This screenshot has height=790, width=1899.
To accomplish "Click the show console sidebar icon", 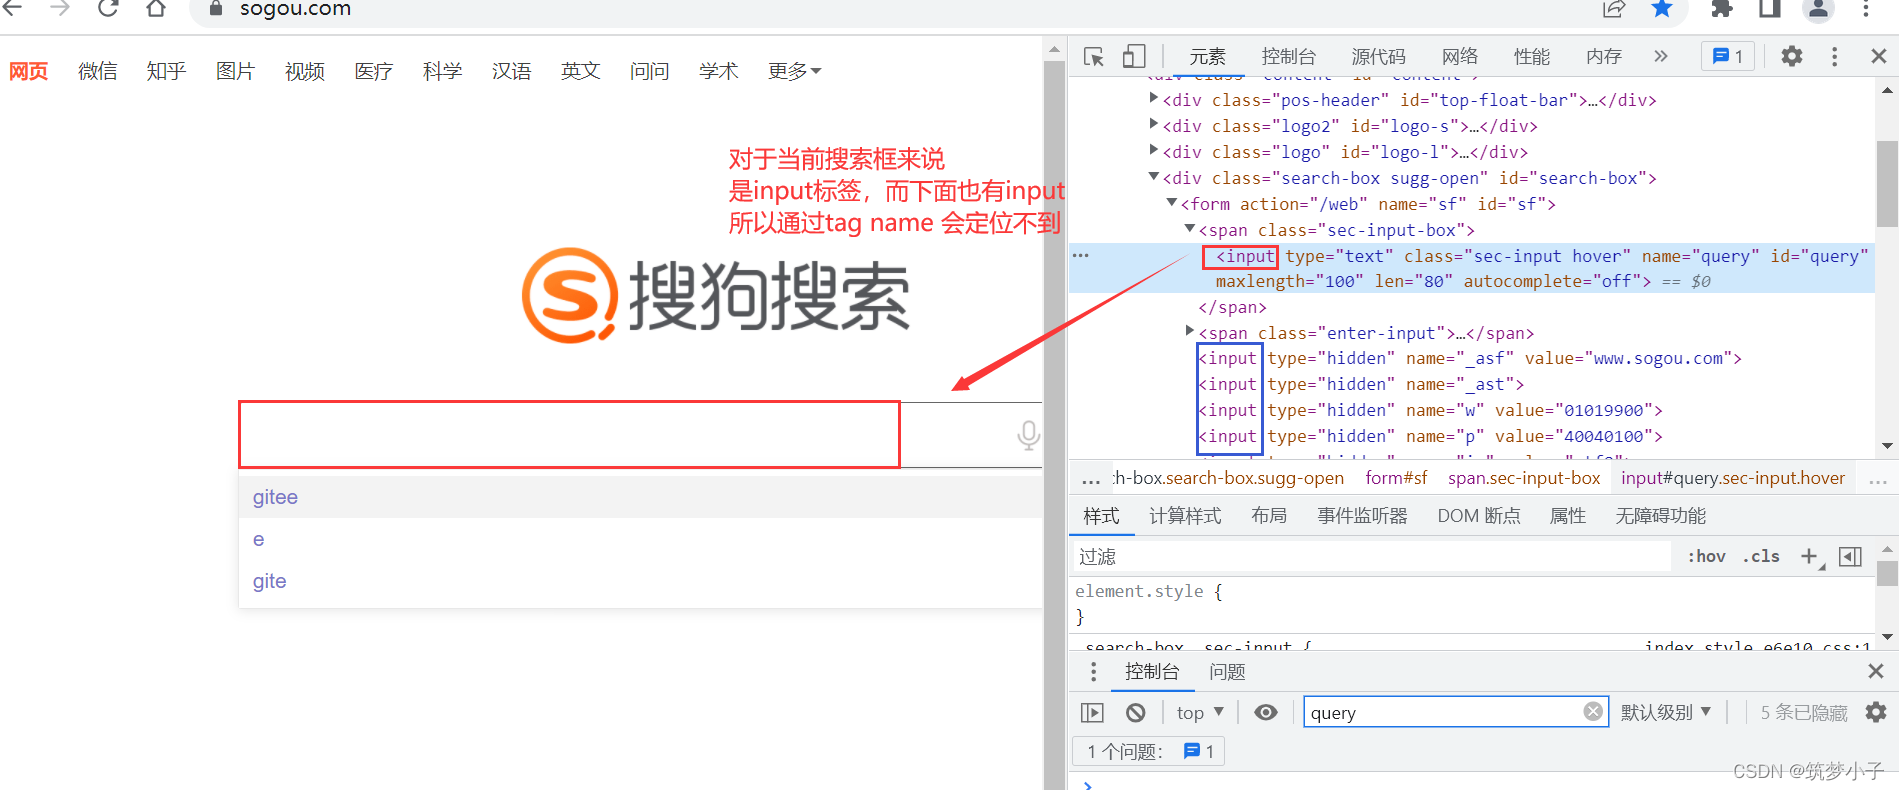I will (x=1092, y=713).
